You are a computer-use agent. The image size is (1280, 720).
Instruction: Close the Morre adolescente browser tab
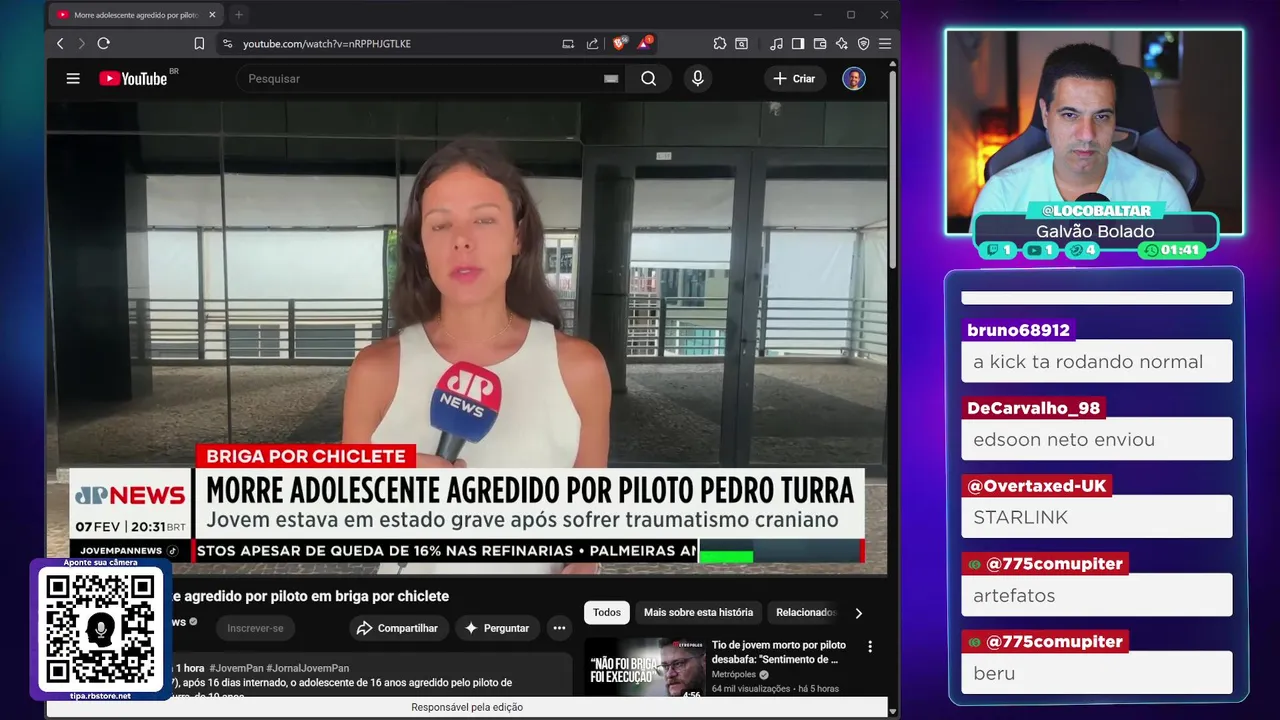pos(211,15)
